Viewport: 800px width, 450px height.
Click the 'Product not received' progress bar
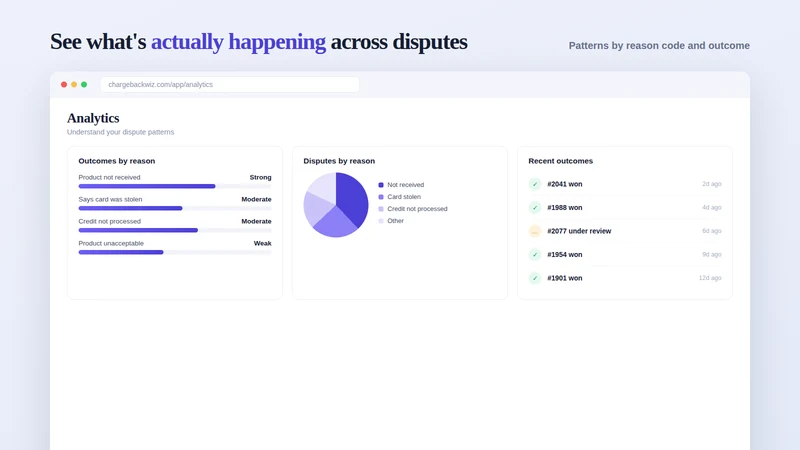coord(175,186)
